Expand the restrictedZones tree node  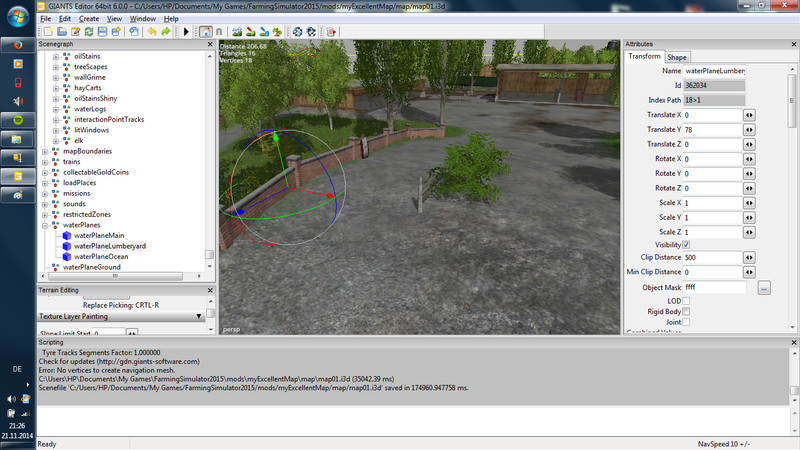45,215
